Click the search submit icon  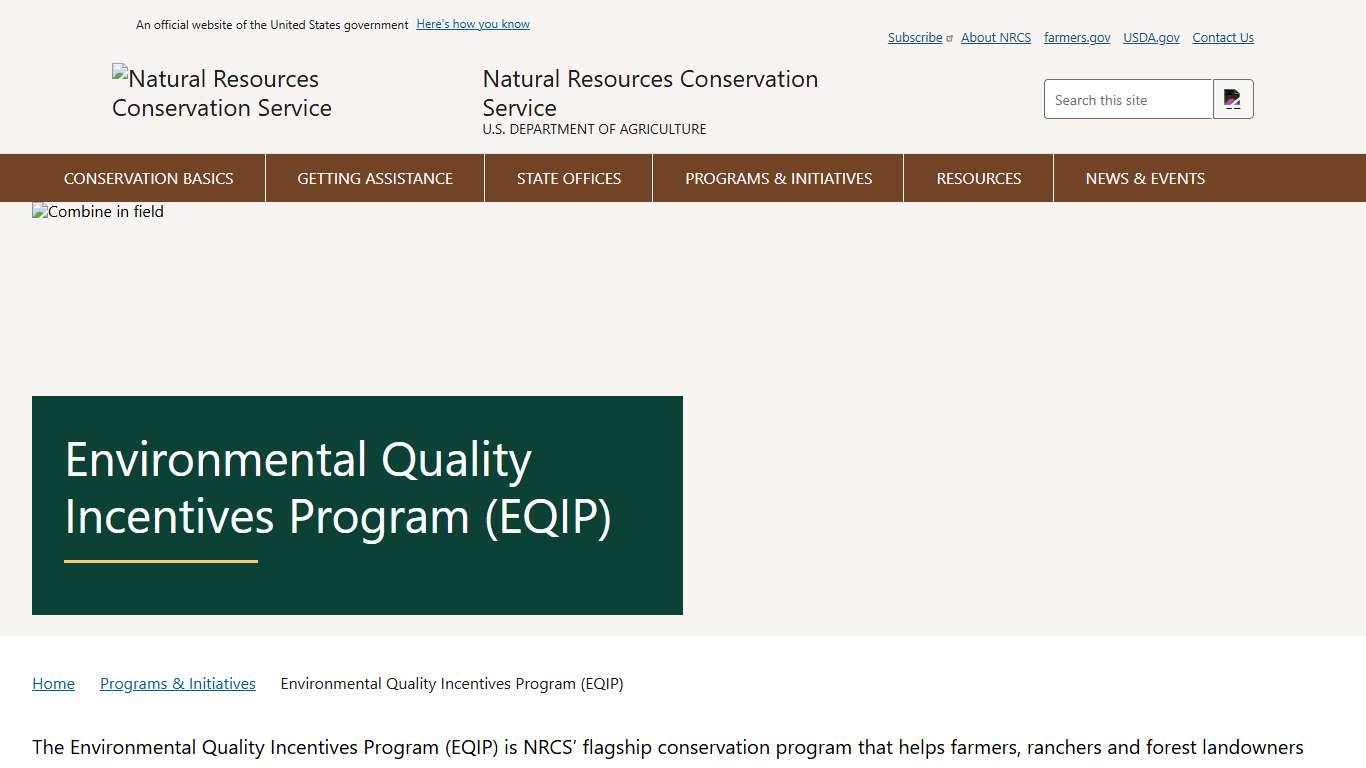(x=1233, y=98)
